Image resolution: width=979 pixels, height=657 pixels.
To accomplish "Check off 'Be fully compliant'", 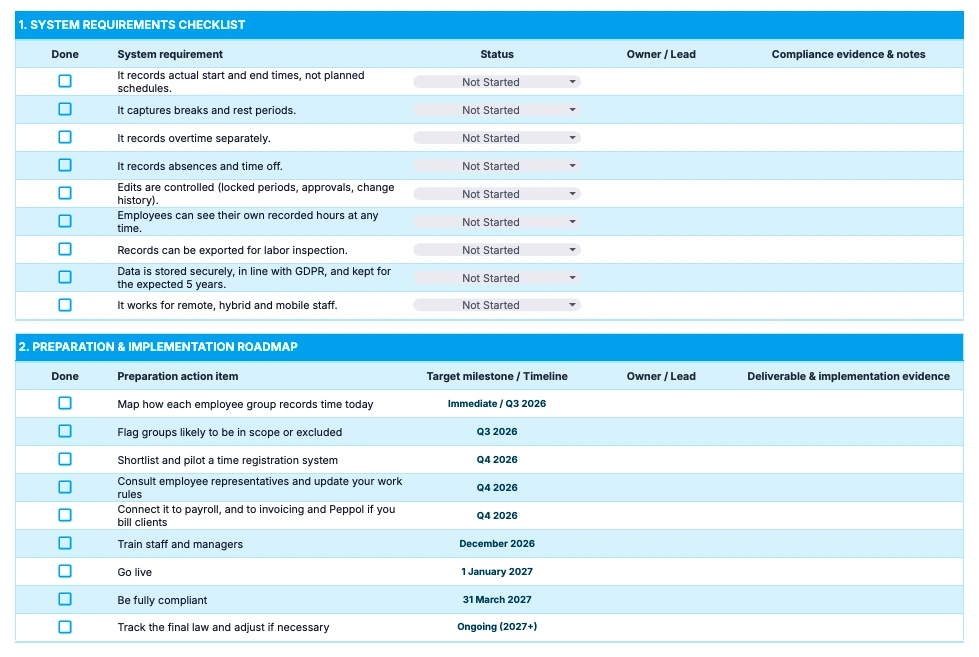I will coord(65,600).
